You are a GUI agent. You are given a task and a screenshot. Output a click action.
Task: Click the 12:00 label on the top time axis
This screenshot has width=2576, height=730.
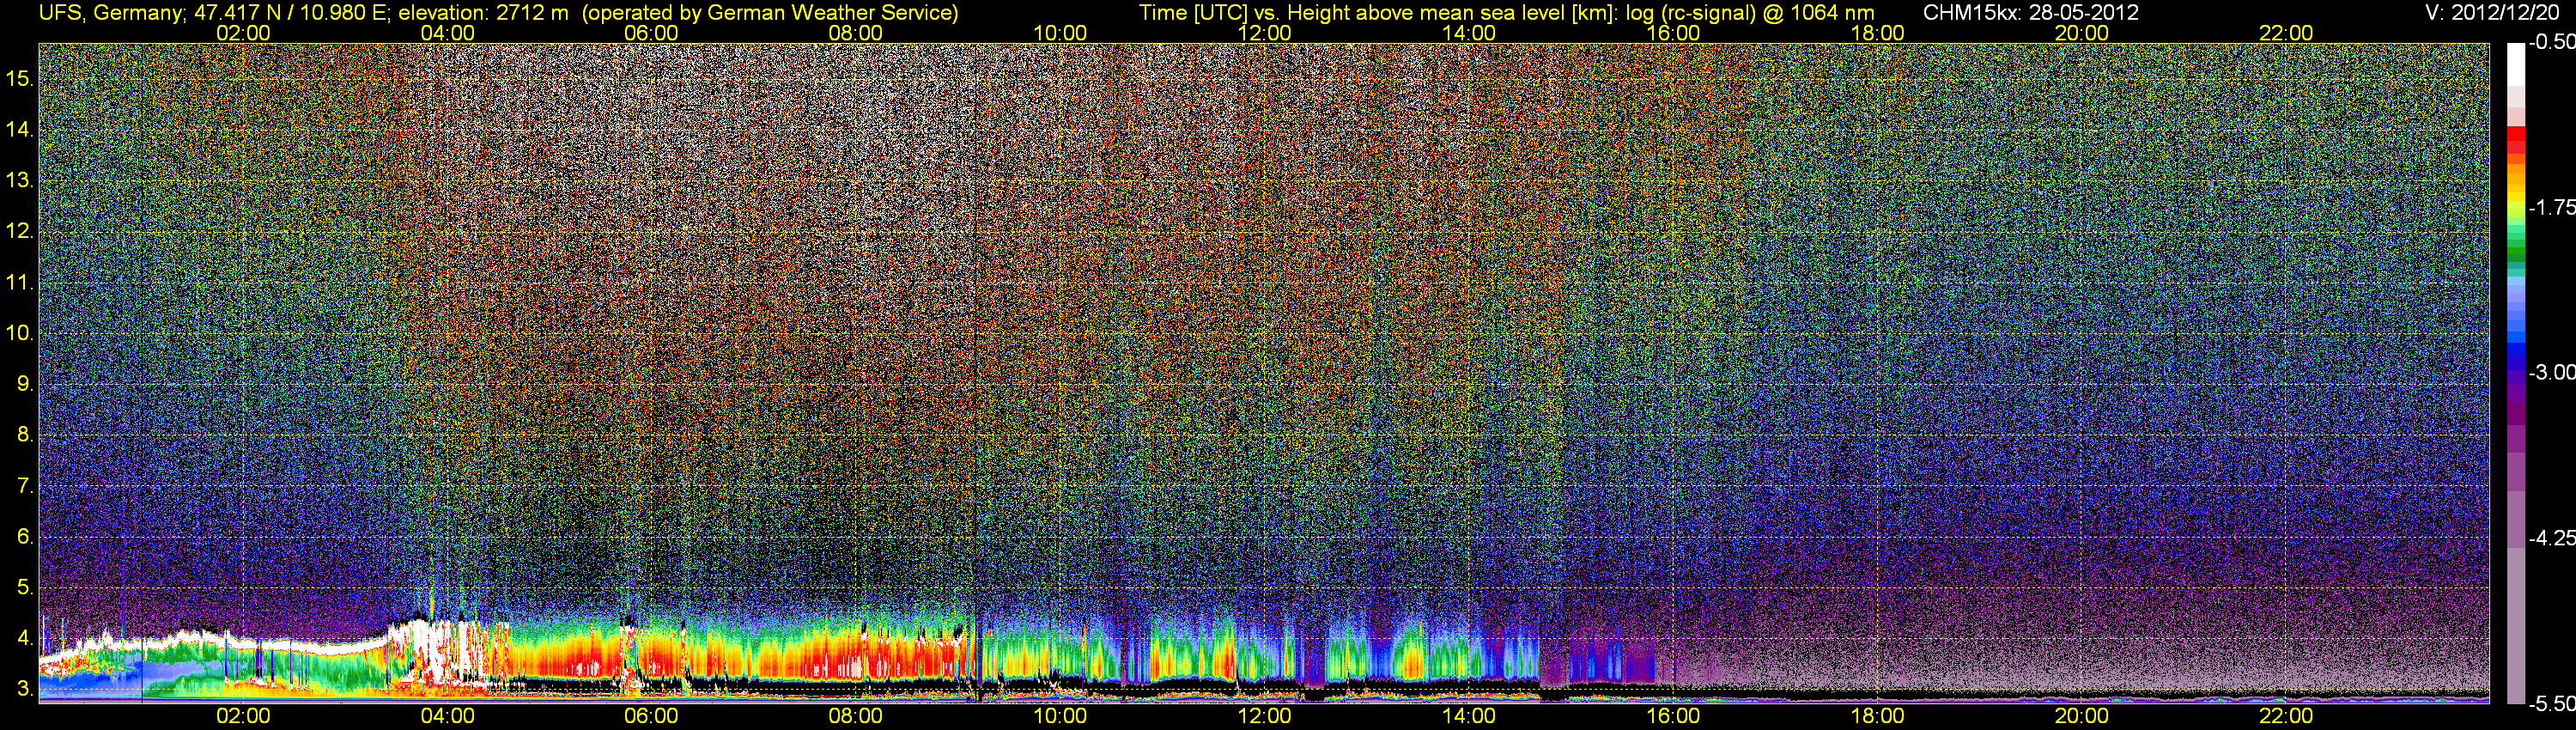tap(1264, 33)
